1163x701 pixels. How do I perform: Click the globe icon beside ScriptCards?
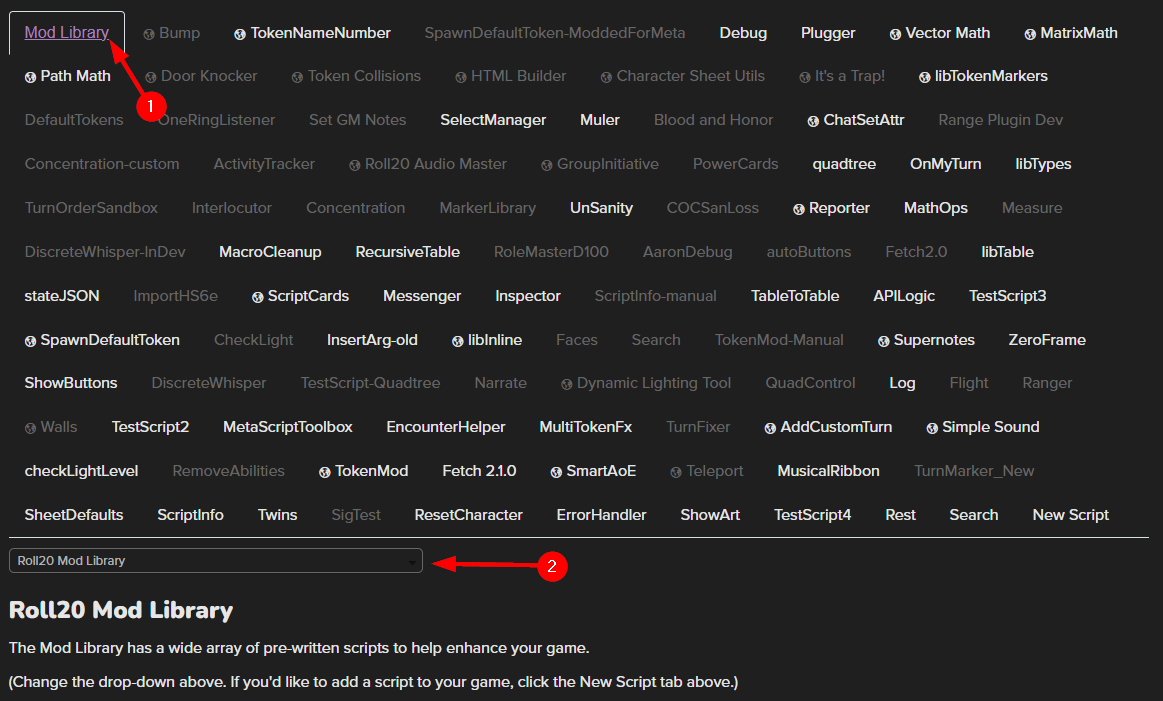[x=257, y=297]
